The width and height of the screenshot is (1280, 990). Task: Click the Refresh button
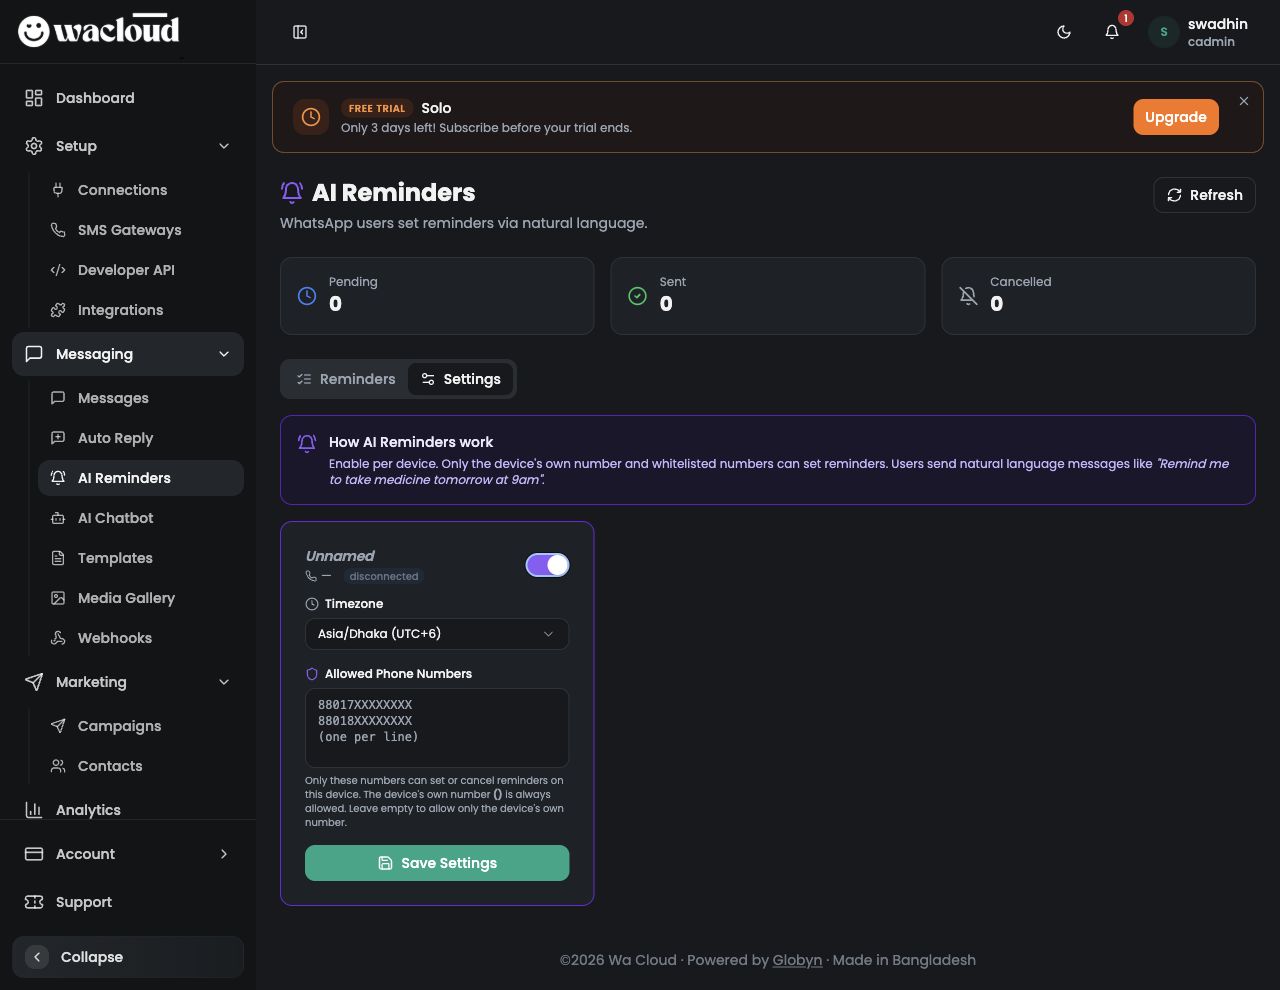[x=1205, y=195]
